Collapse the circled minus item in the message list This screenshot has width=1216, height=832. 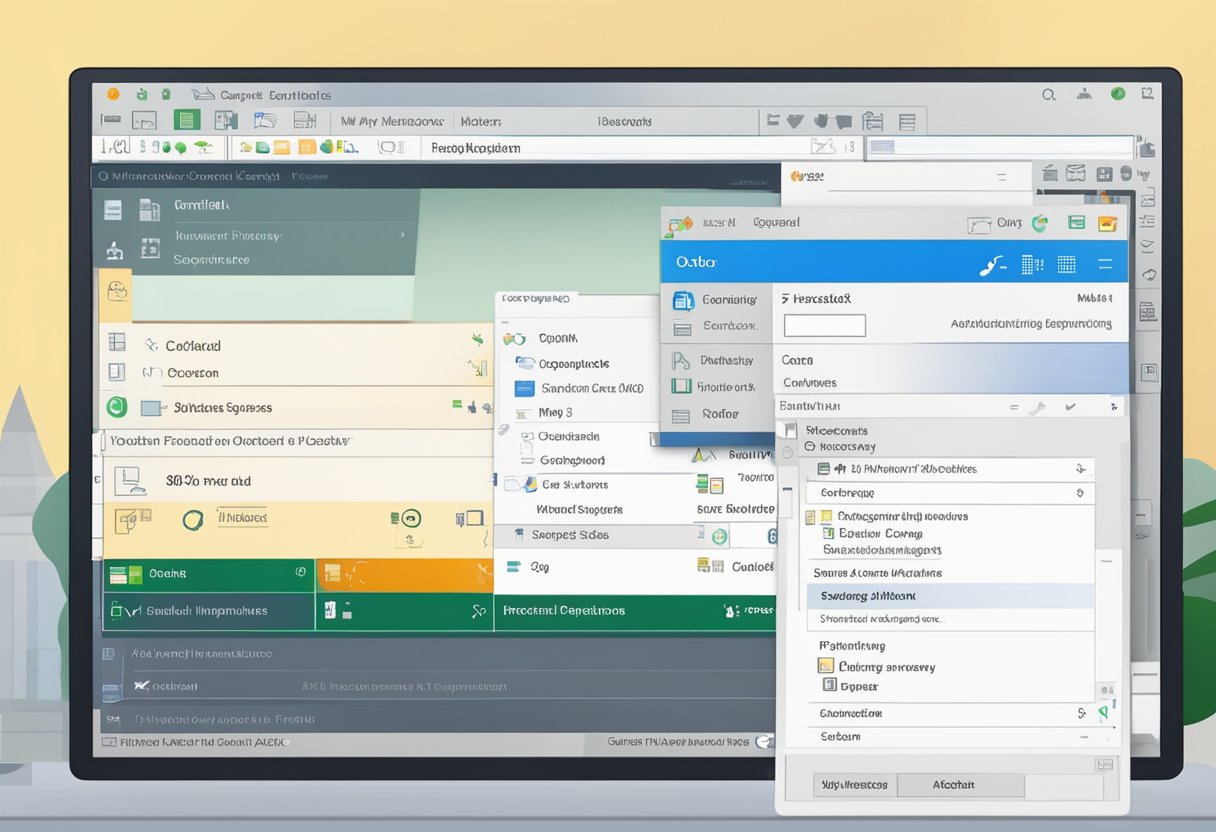pos(810,447)
